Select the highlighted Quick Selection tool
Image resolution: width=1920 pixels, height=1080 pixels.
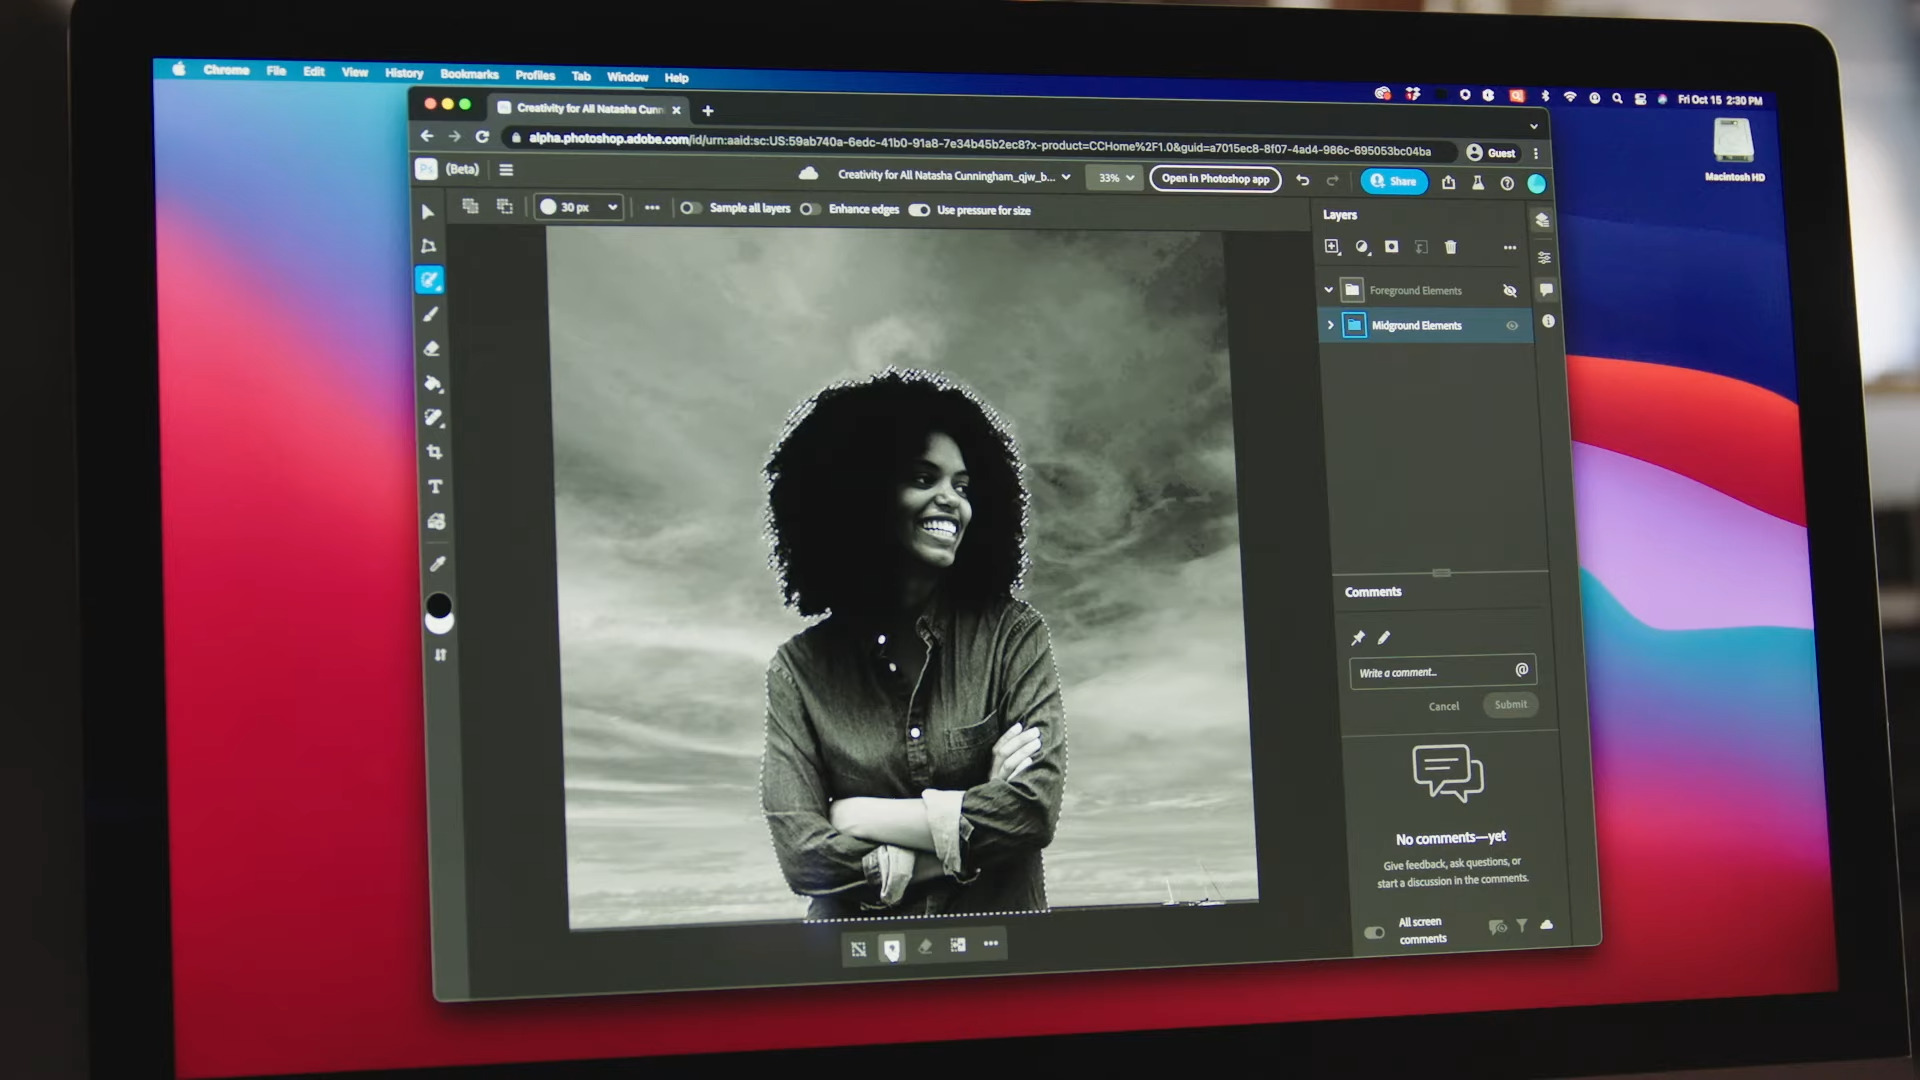[430, 280]
